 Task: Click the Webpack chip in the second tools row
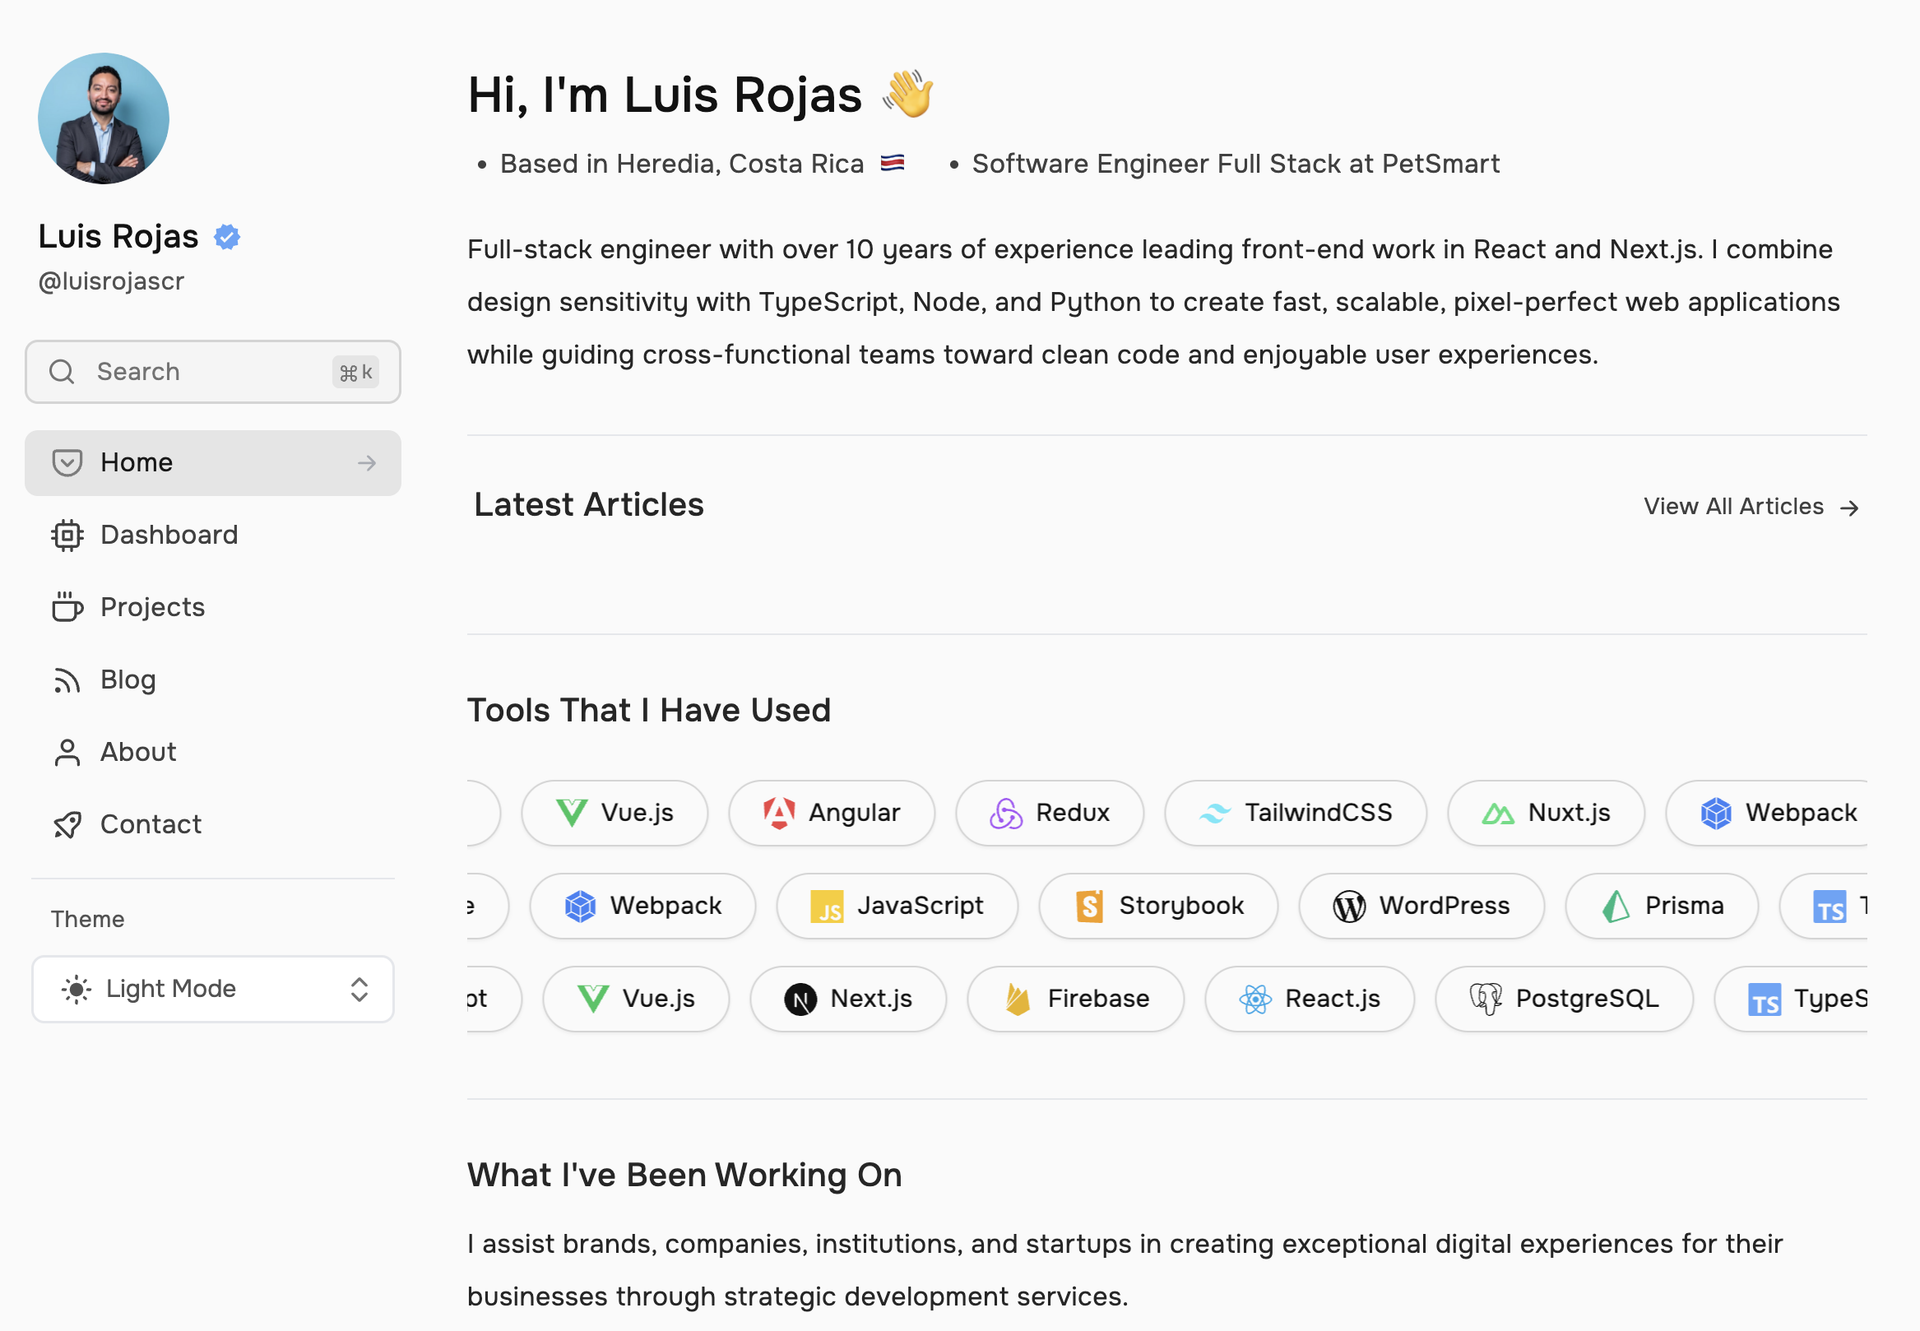[643, 906]
